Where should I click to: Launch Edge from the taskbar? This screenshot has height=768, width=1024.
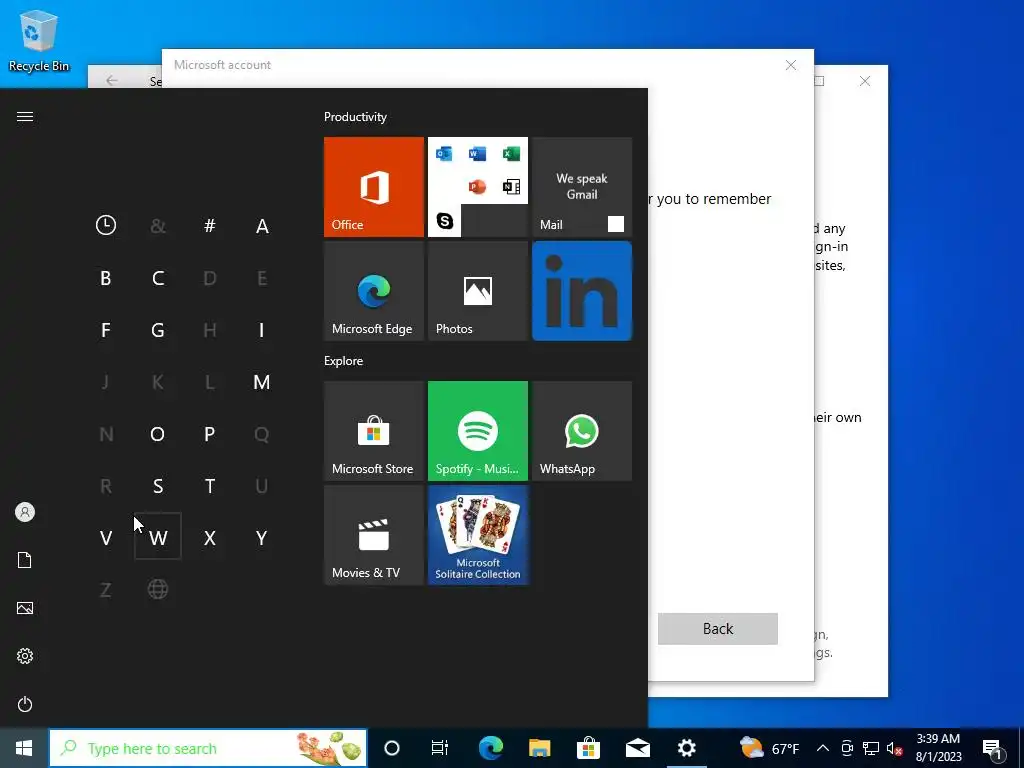tap(490, 748)
